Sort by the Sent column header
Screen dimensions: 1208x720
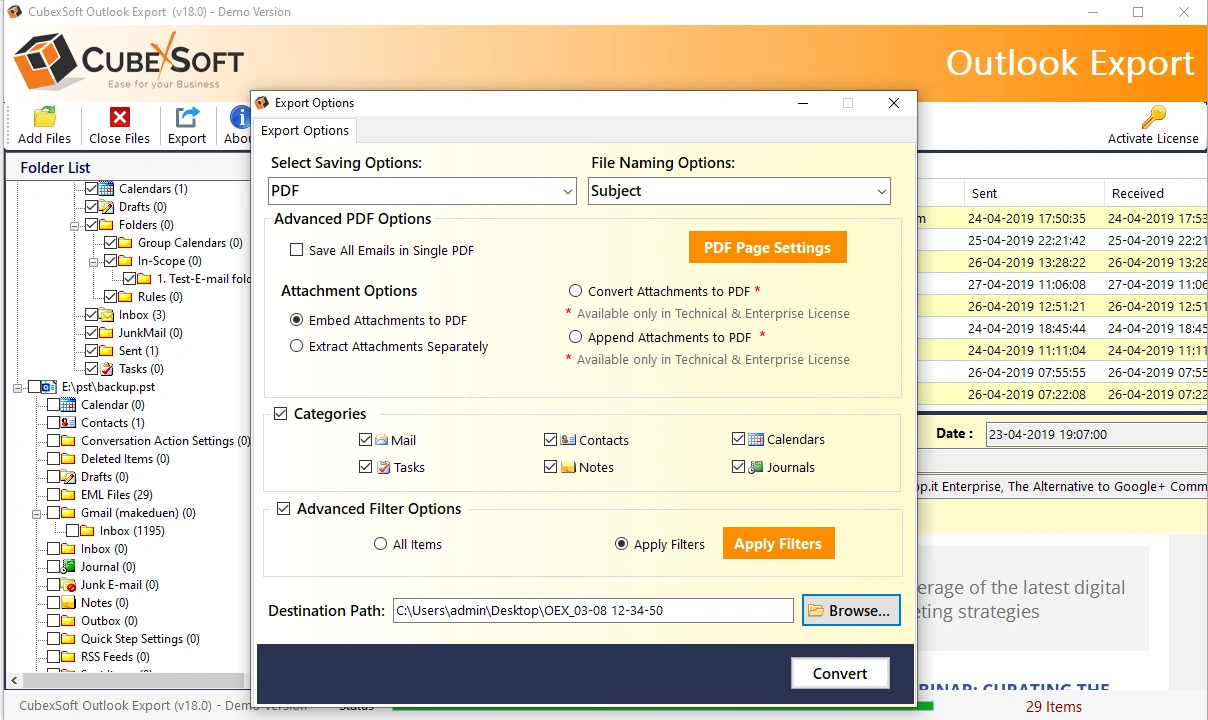tap(1034, 193)
